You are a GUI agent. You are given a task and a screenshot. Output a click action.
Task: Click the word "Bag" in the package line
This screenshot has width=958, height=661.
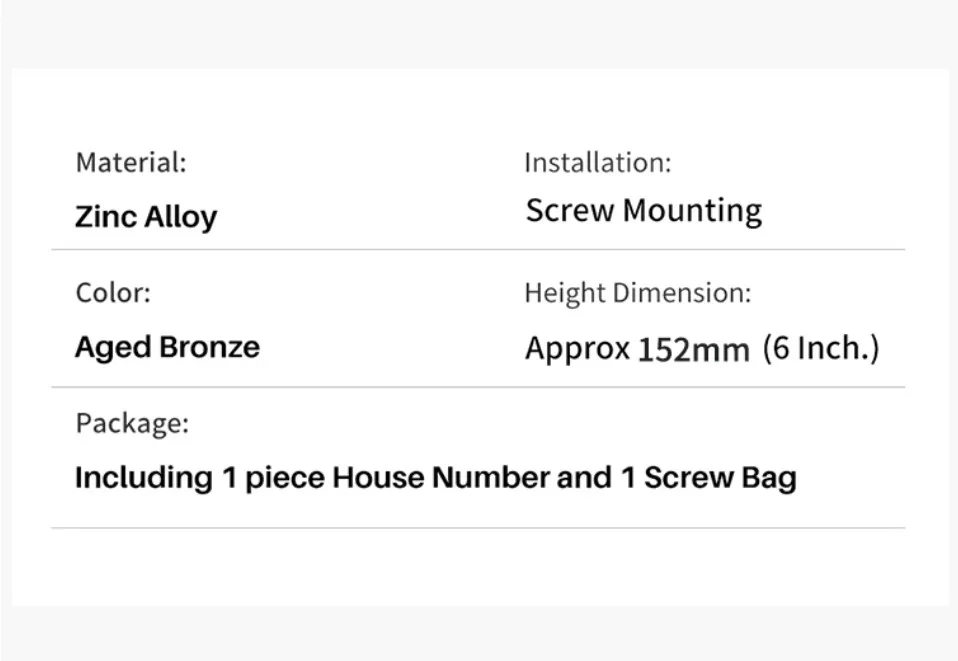pos(768,478)
